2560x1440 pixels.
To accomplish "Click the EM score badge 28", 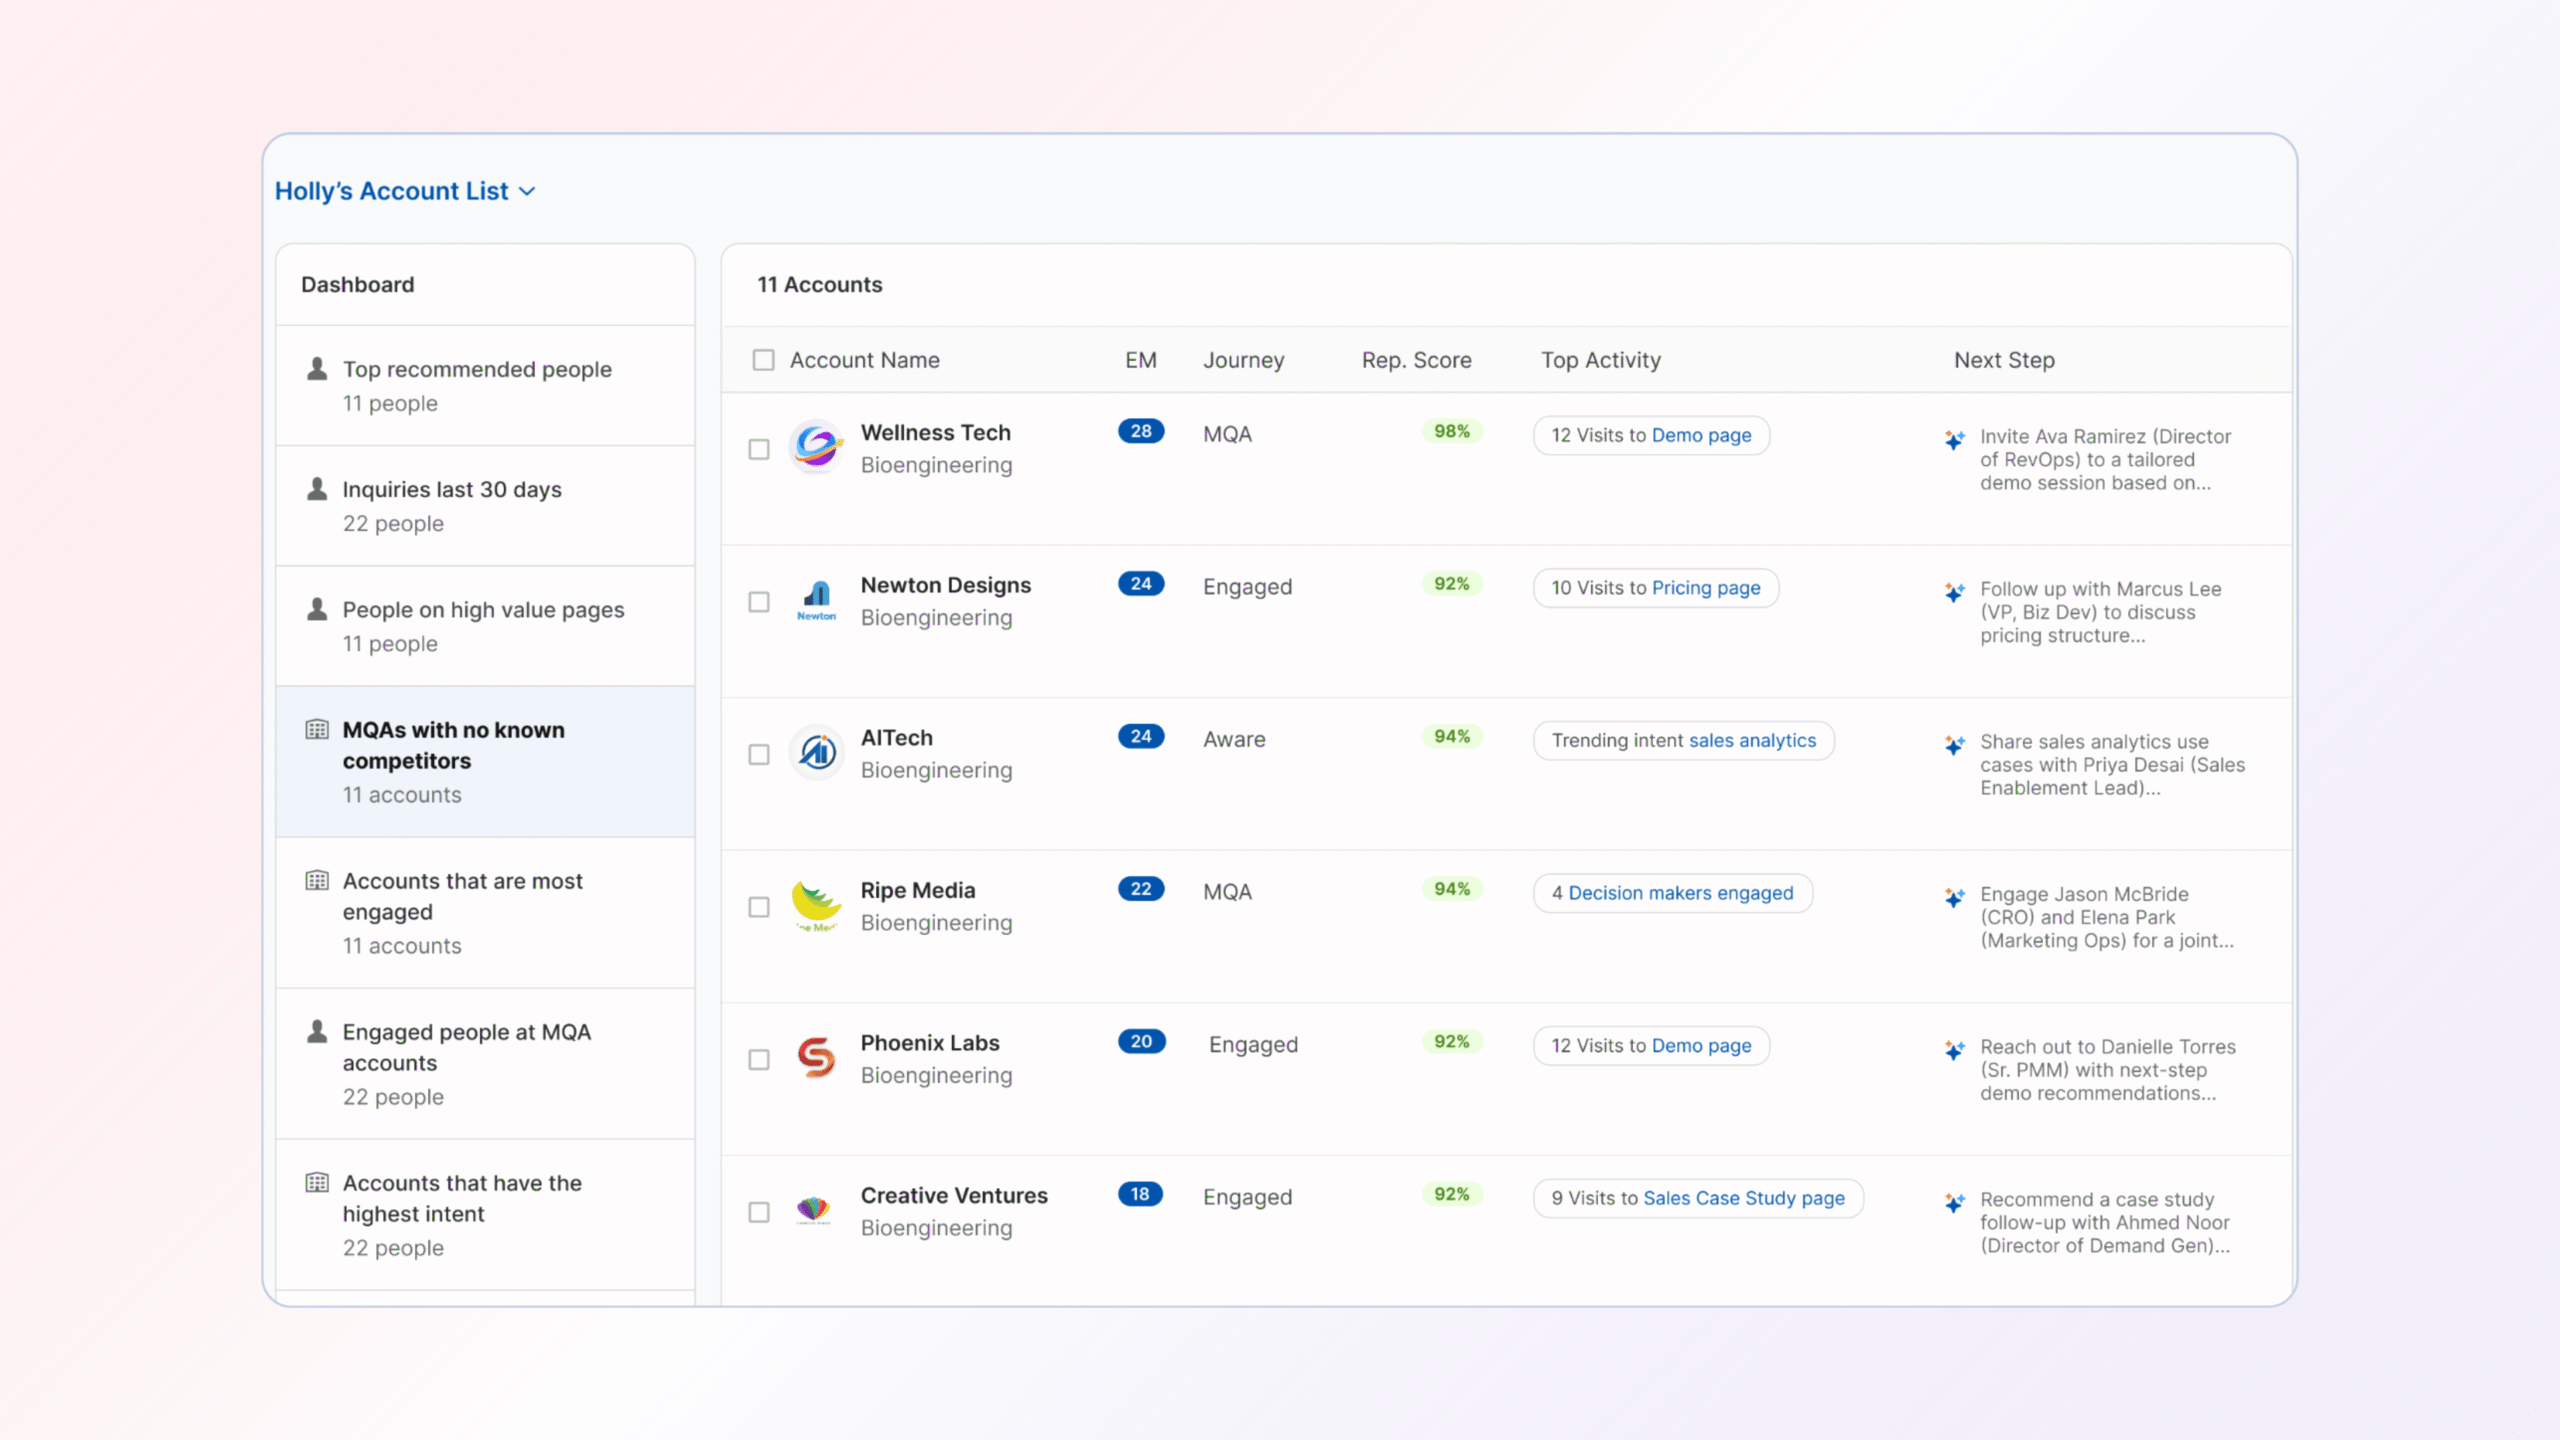I will tap(1141, 431).
